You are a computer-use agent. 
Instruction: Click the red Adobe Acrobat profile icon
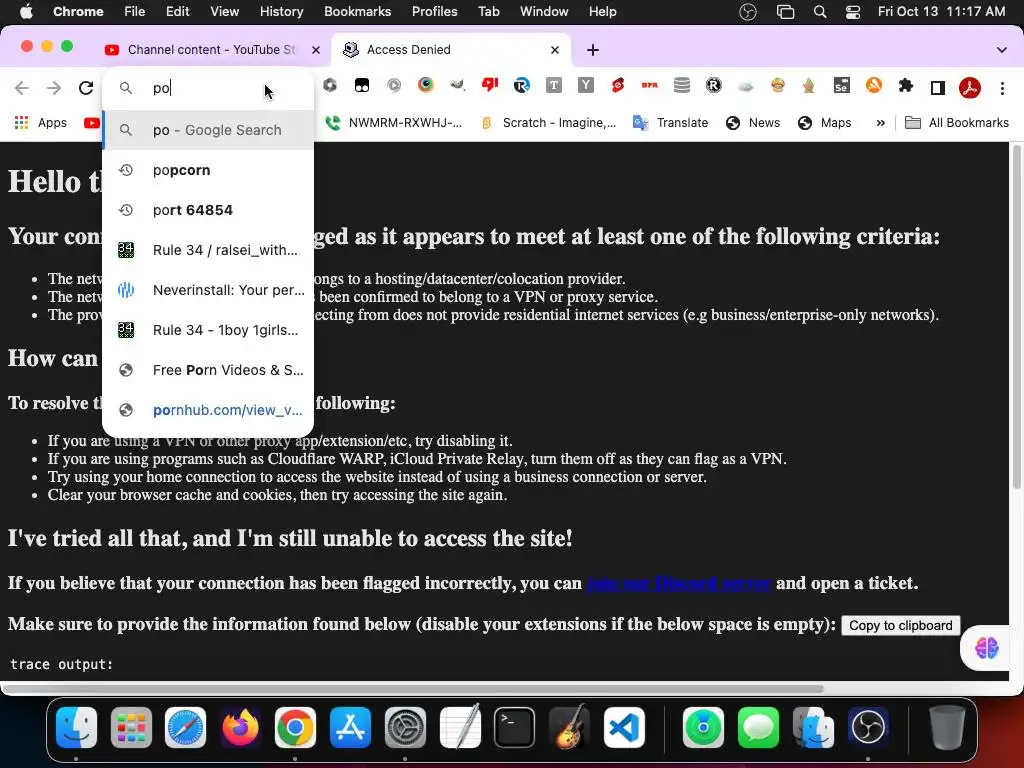(x=970, y=88)
